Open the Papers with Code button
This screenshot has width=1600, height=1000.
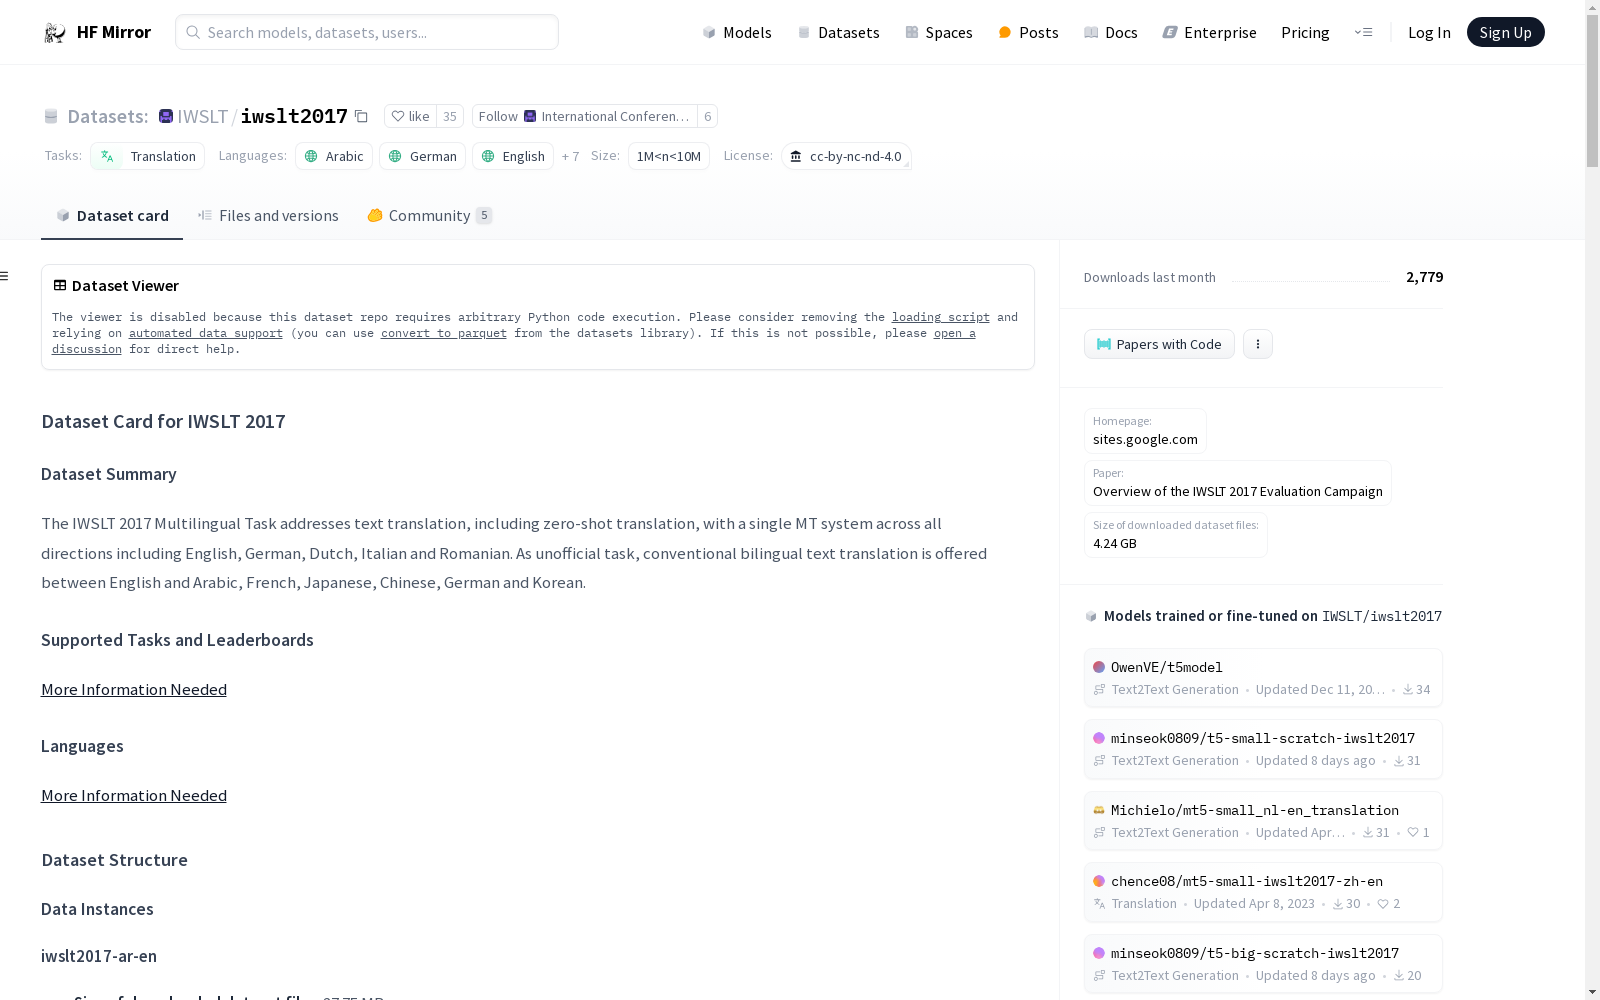click(x=1159, y=344)
